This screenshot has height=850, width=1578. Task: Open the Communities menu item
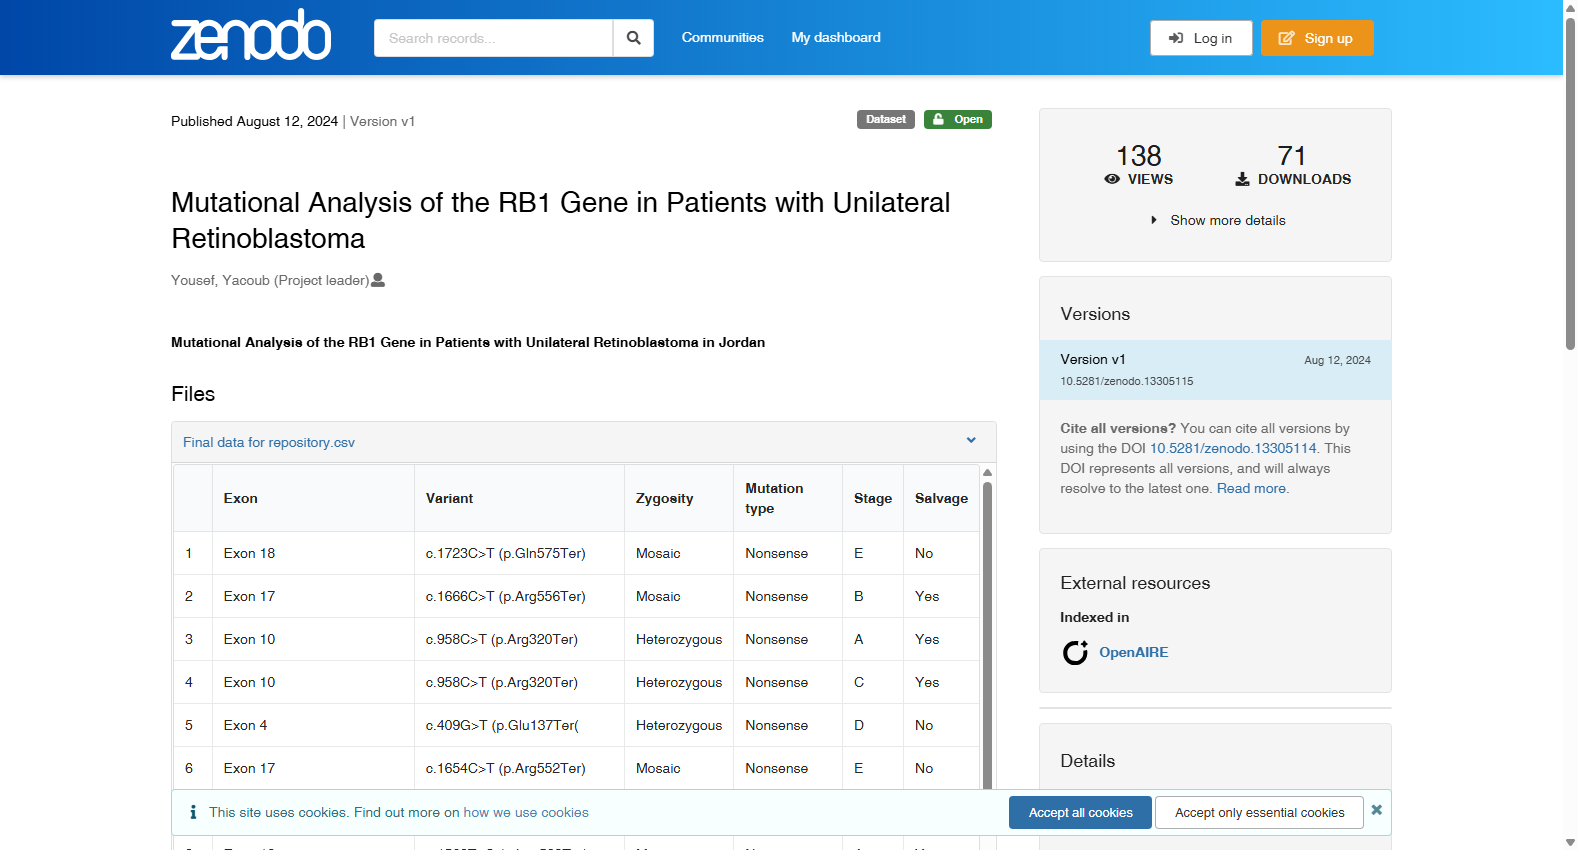click(722, 37)
